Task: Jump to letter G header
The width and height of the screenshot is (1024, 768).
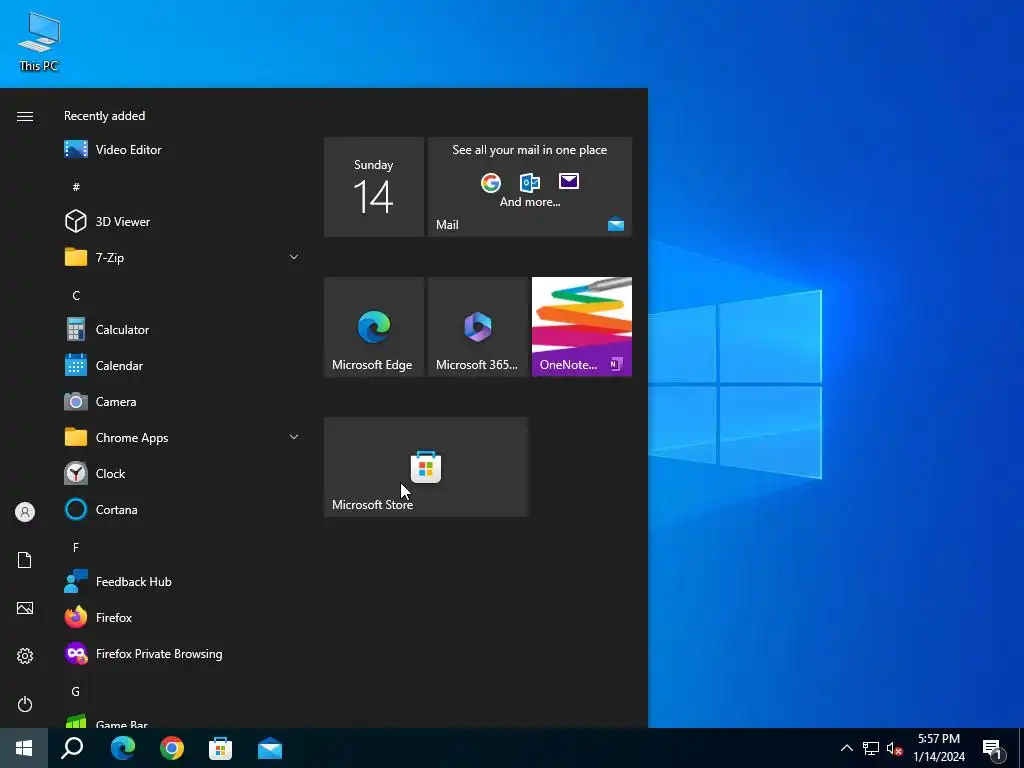Action: (x=76, y=691)
